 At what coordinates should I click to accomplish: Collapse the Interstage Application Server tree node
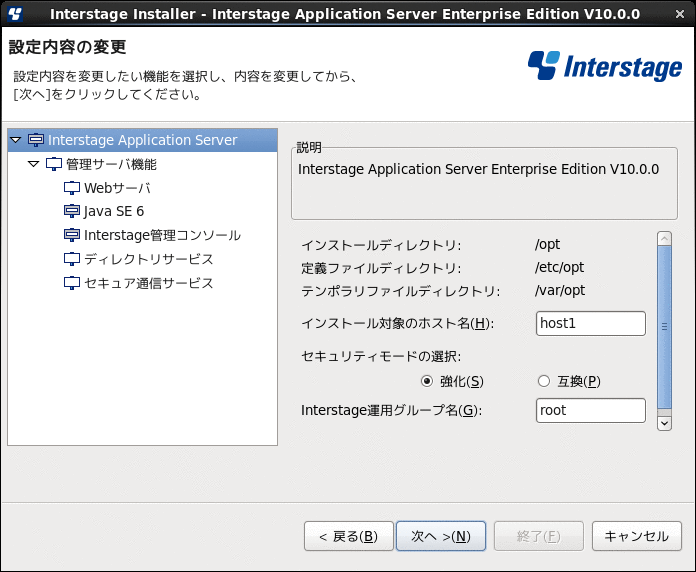pos(16,140)
